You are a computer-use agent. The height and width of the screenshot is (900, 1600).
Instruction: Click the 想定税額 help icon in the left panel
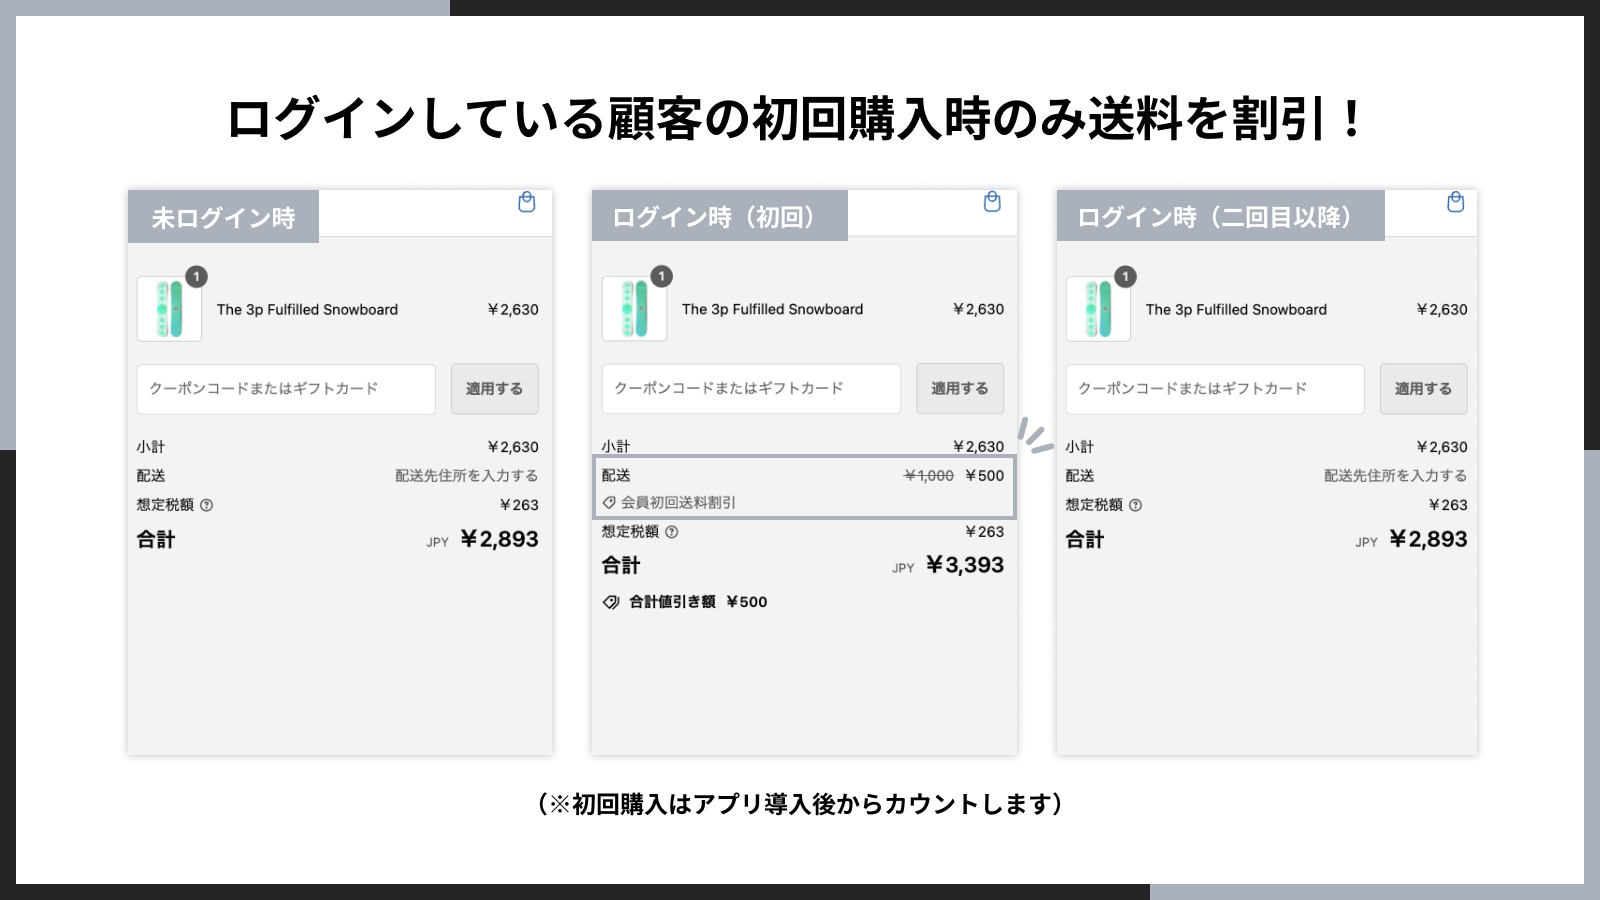[x=207, y=505]
